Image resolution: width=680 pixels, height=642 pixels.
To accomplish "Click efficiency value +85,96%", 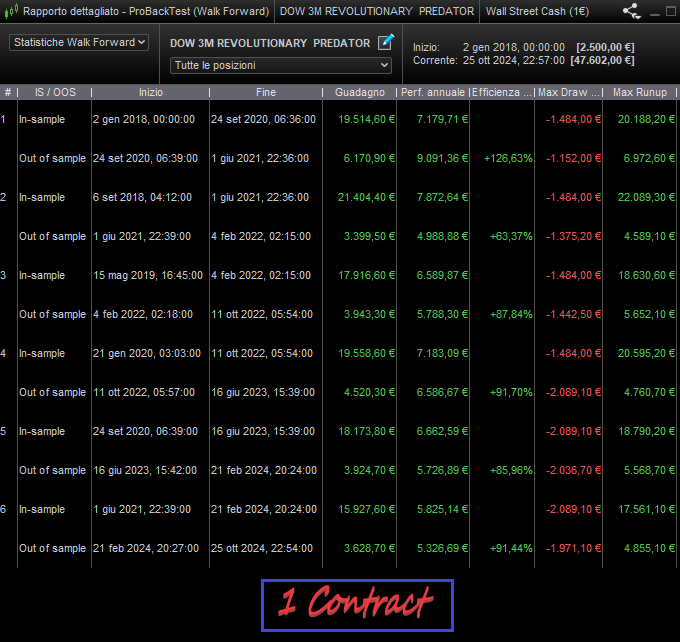I will pos(511,471).
